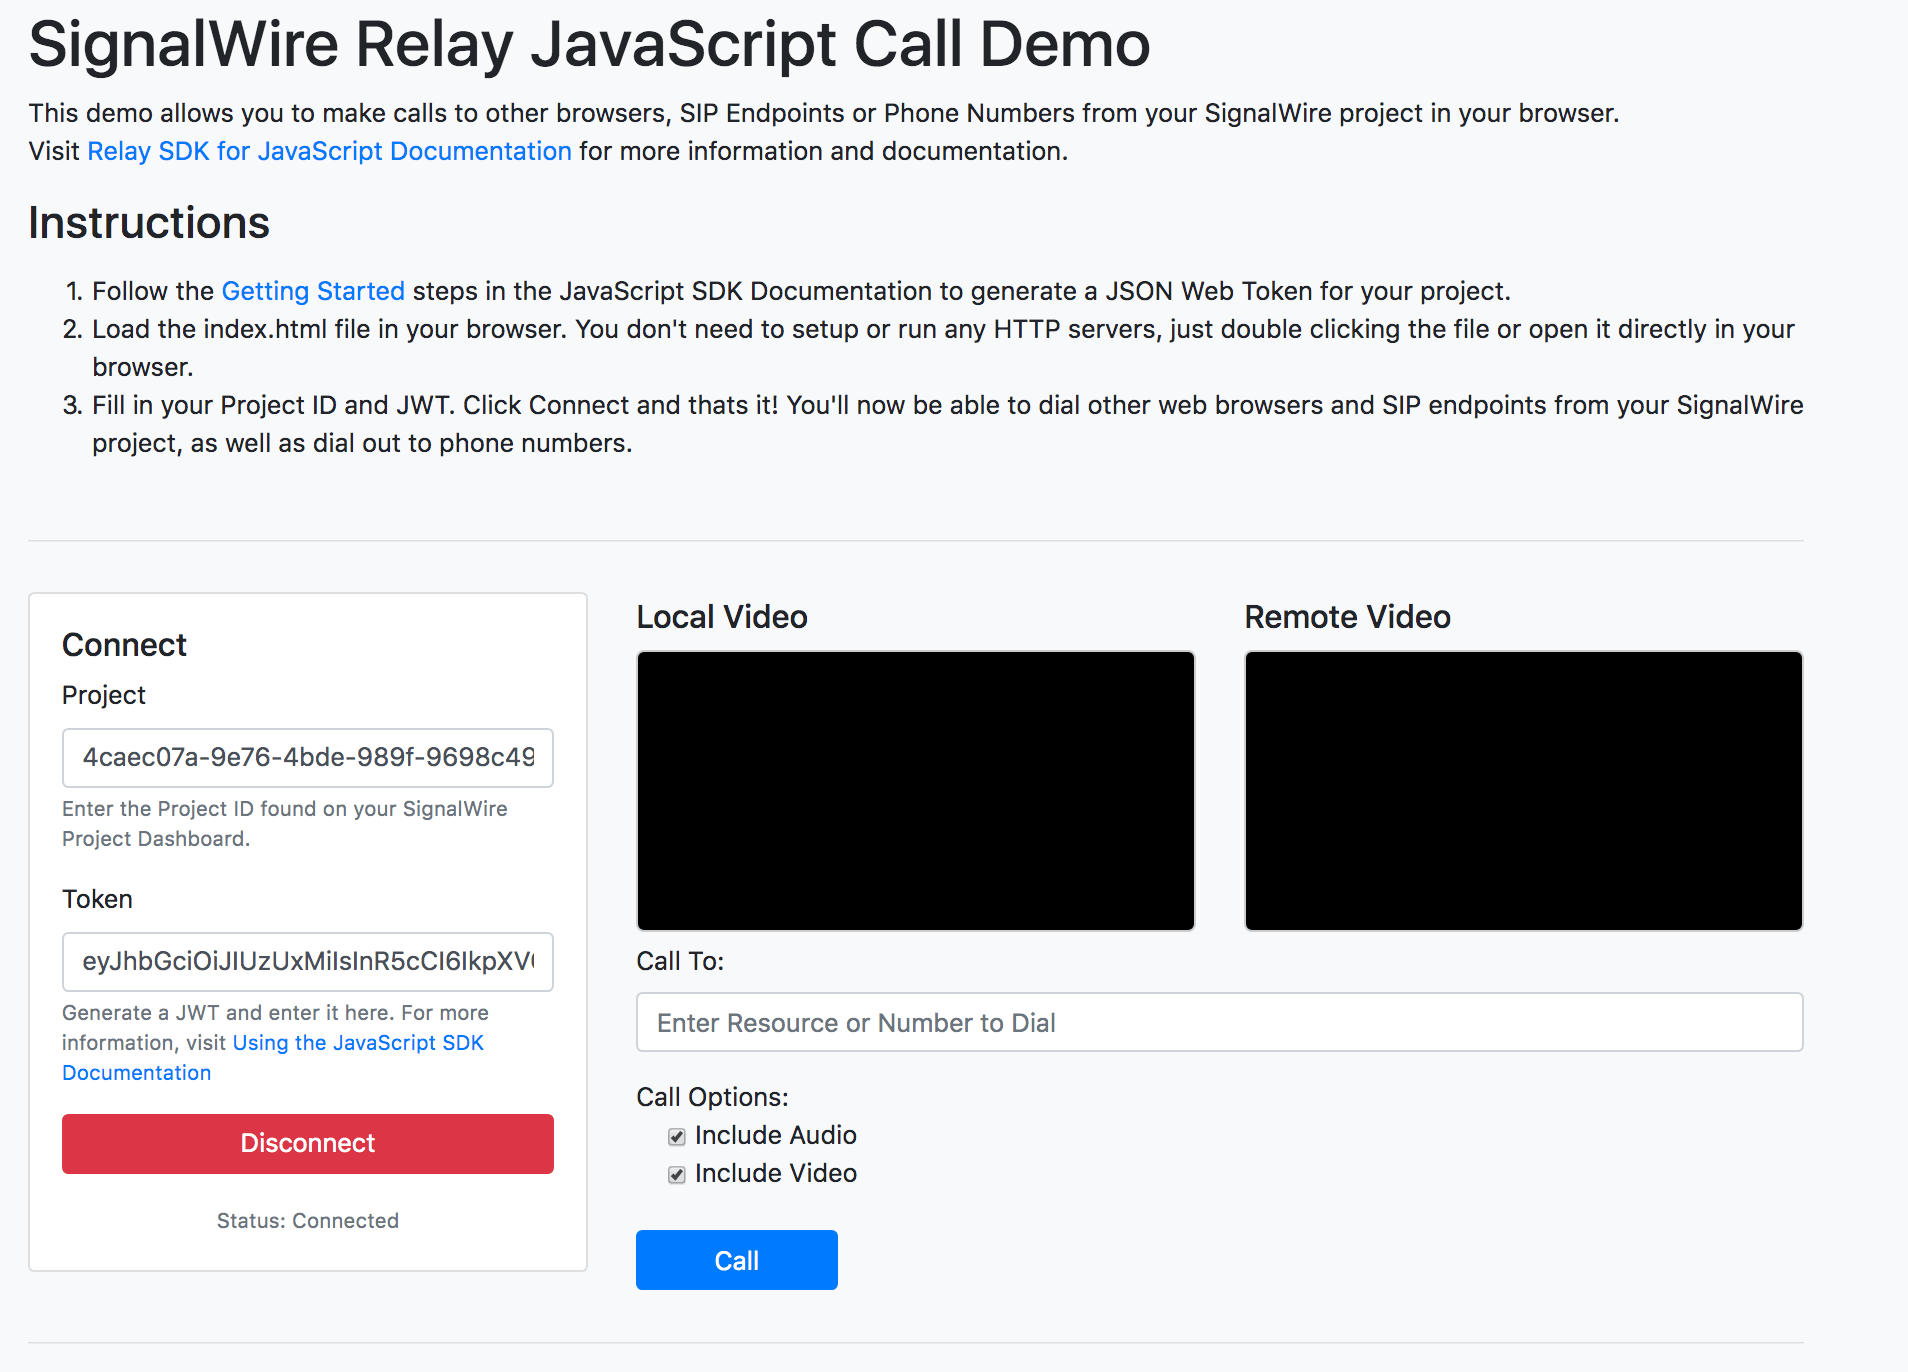The width and height of the screenshot is (1908, 1372).
Task: Disable the Include Video option
Action: 676,1174
